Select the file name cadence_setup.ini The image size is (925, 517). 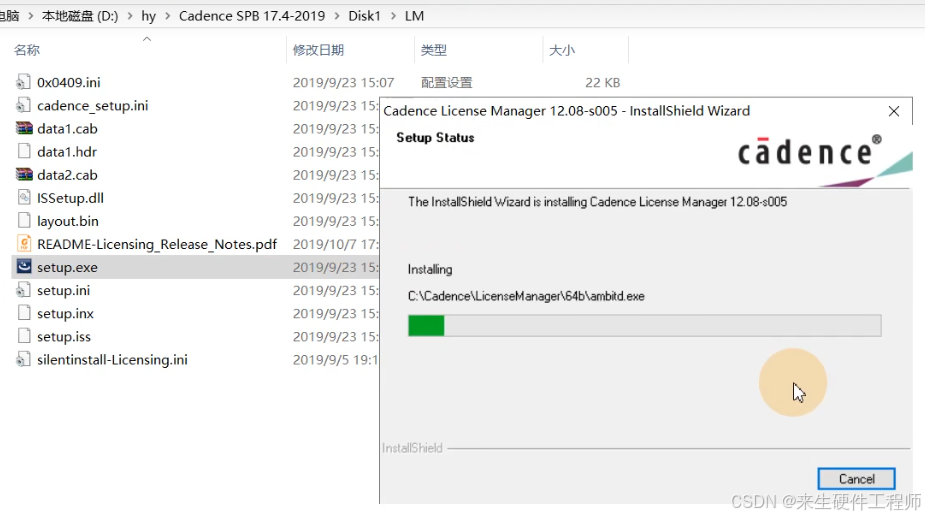click(x=93, y=106)
